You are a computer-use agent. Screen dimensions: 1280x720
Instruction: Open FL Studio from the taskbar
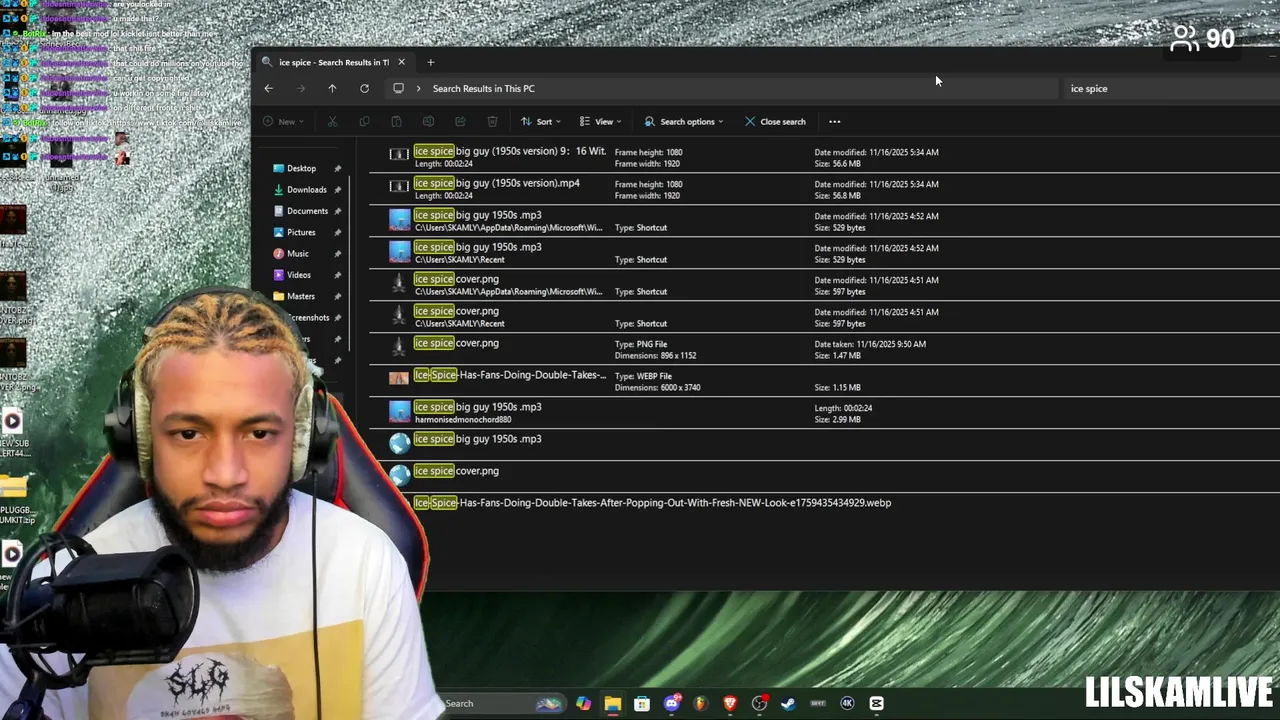(x=700, y=703)
